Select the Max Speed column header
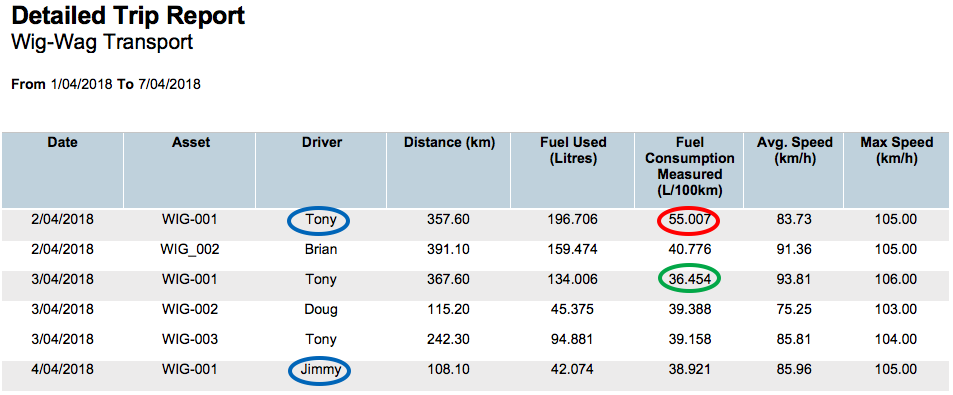 point(896,151)
